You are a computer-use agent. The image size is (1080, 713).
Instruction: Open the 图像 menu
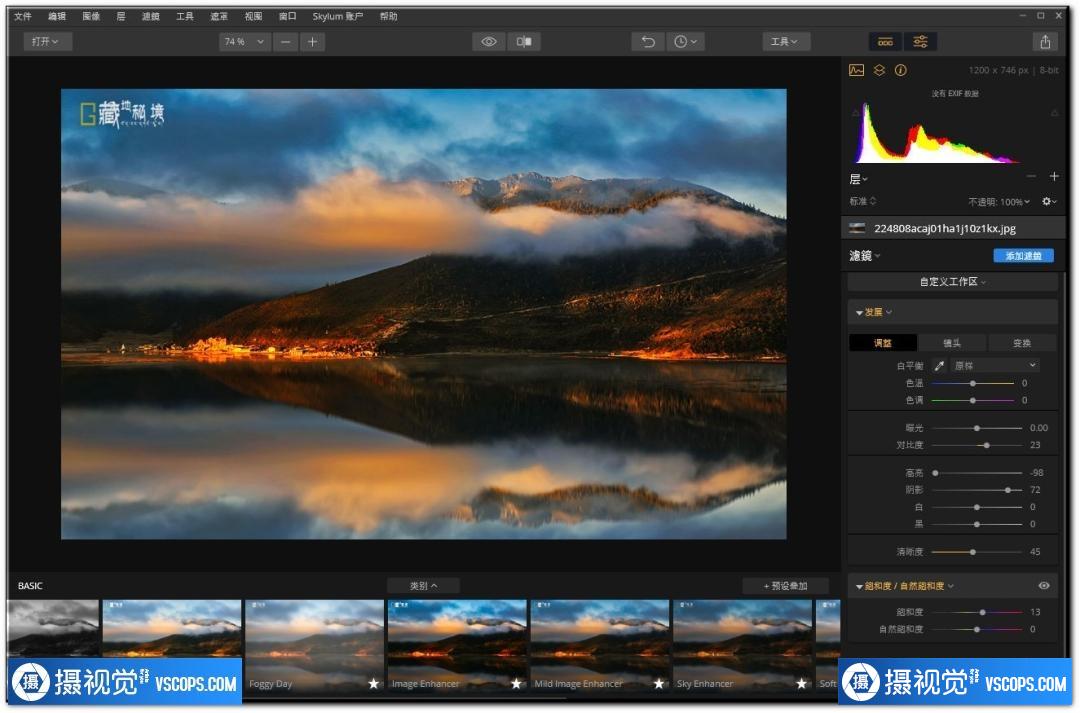pyautogui.click(x=91, y=17)
